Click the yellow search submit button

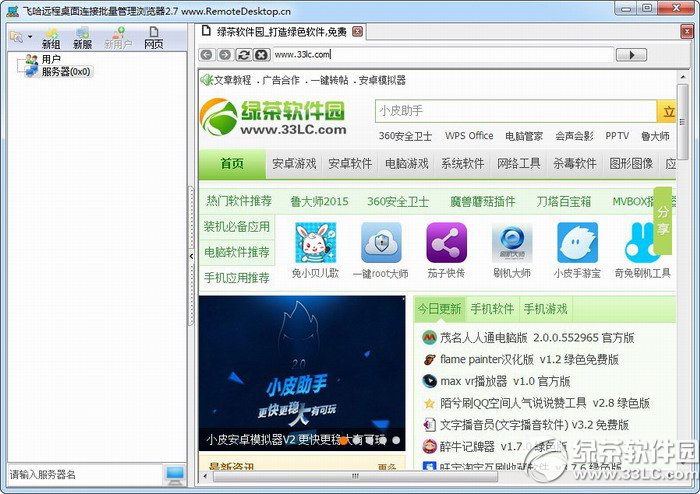tap(667, 111)
